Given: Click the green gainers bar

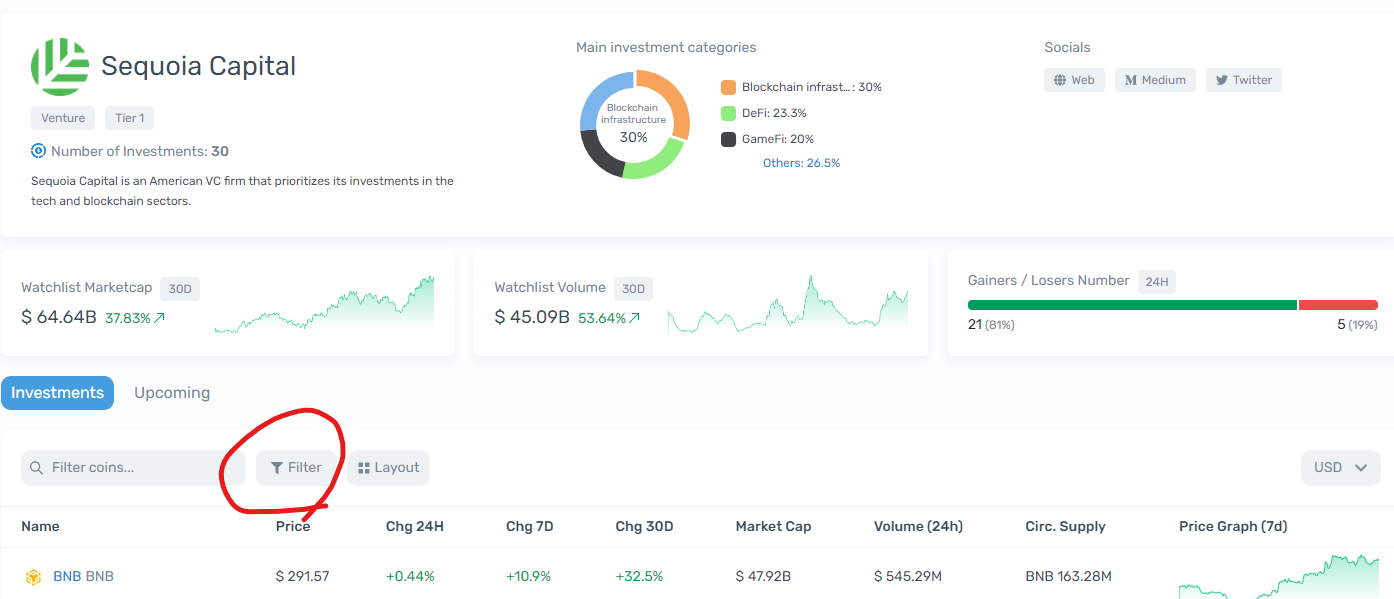Looking at the screenshot, I should (x=1132, y=305).
